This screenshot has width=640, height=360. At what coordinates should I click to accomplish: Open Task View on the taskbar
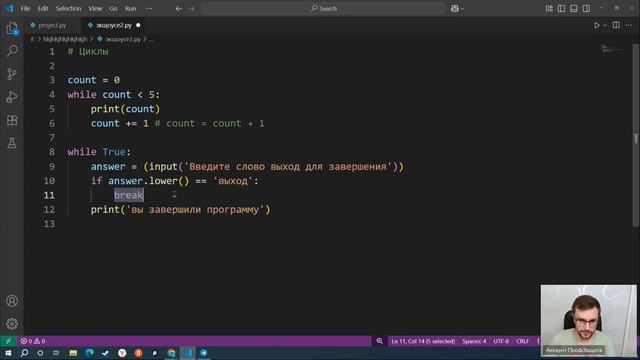[56, 353]
